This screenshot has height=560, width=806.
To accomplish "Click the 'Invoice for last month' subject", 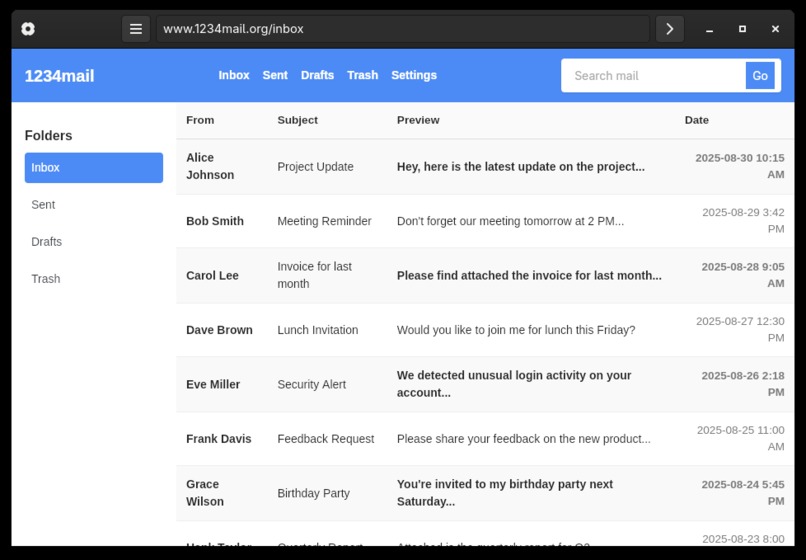I will [x=315, y=275].
